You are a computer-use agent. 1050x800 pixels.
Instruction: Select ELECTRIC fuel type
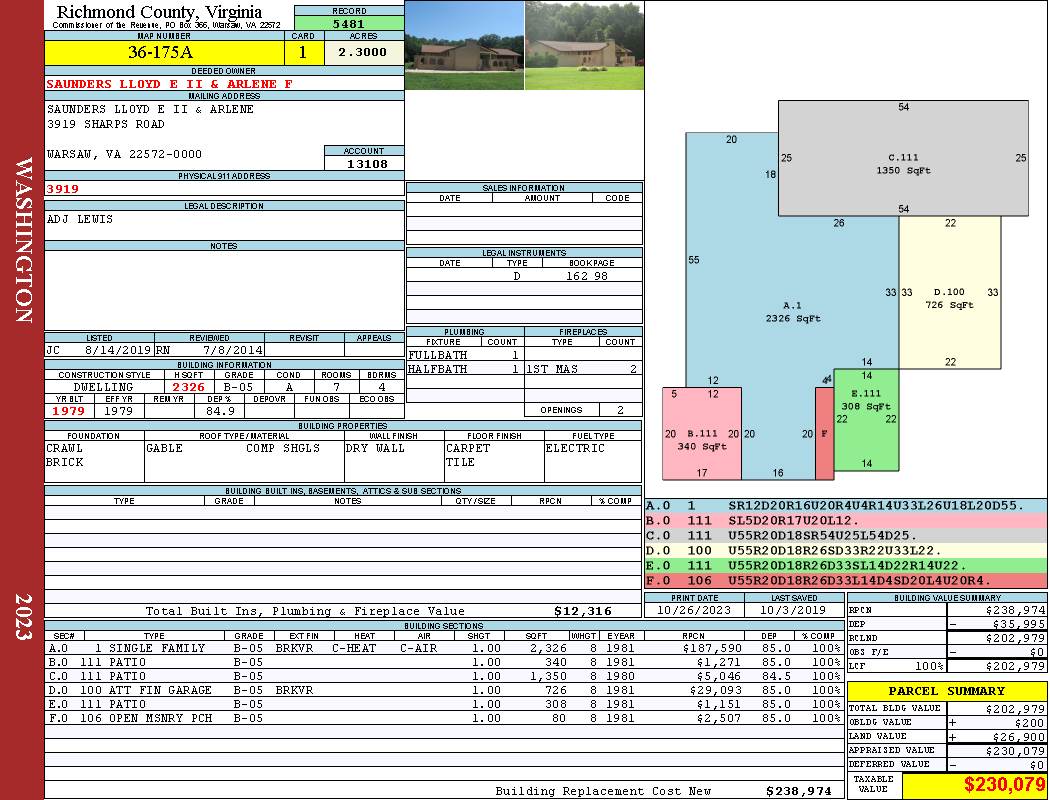[575, 448]
